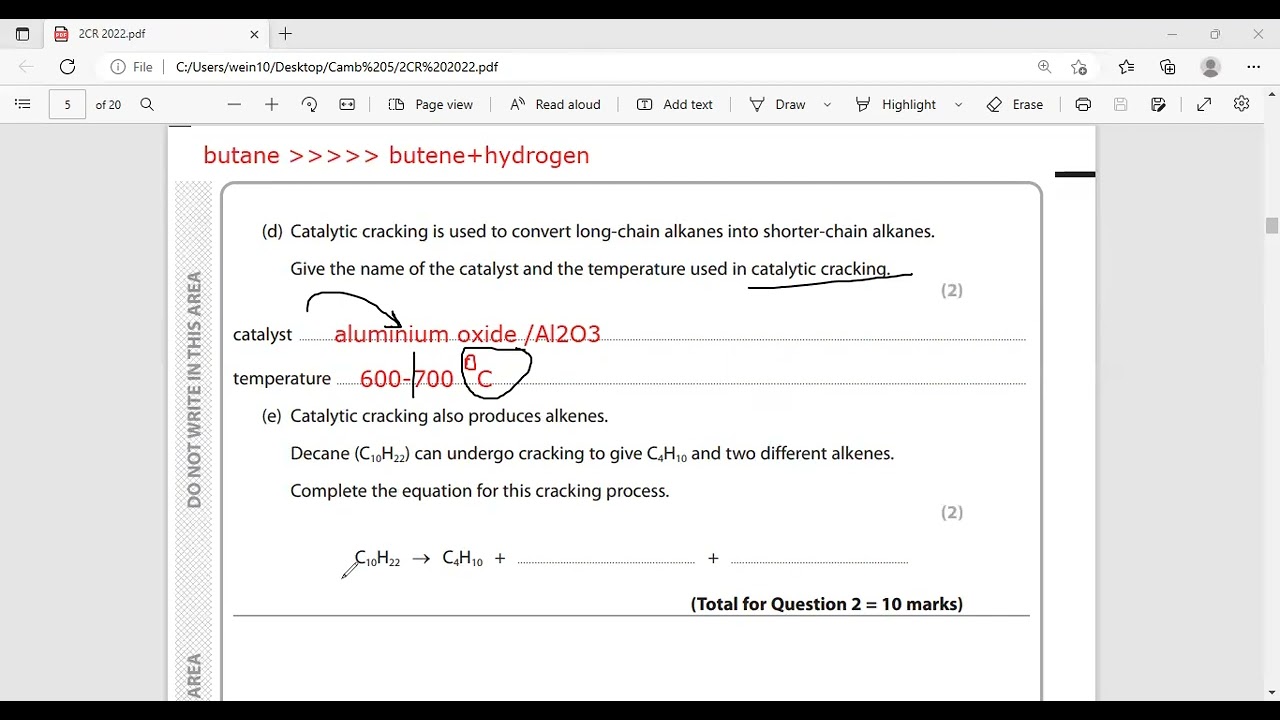Select the Highlight tool
This screenshot has height=720, width=1280.
click(896, 104)
